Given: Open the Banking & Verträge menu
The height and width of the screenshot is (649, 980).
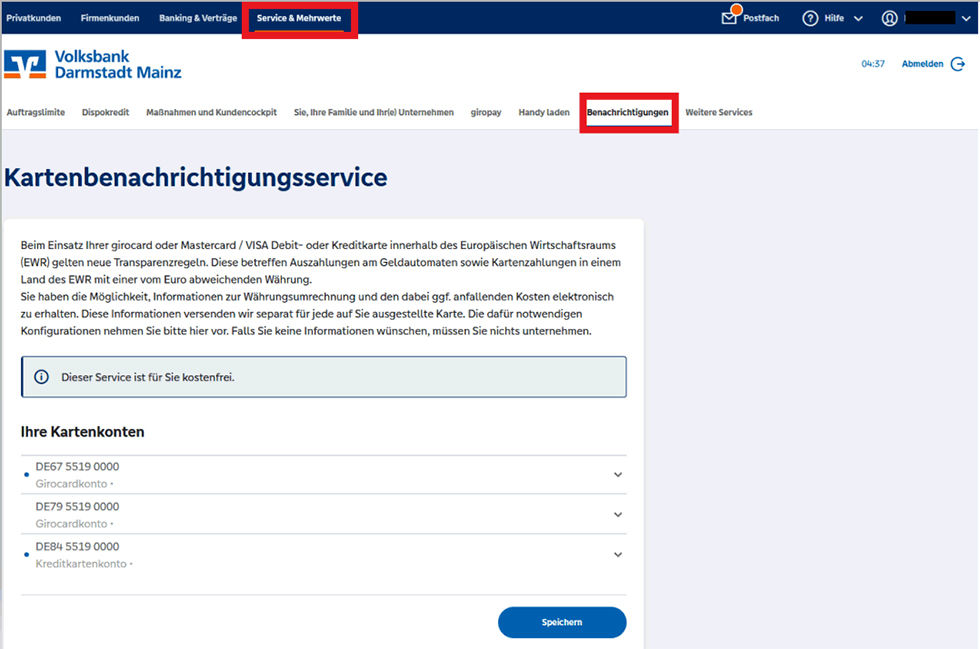Looking at the screenshot, I should tap(198, 18).
